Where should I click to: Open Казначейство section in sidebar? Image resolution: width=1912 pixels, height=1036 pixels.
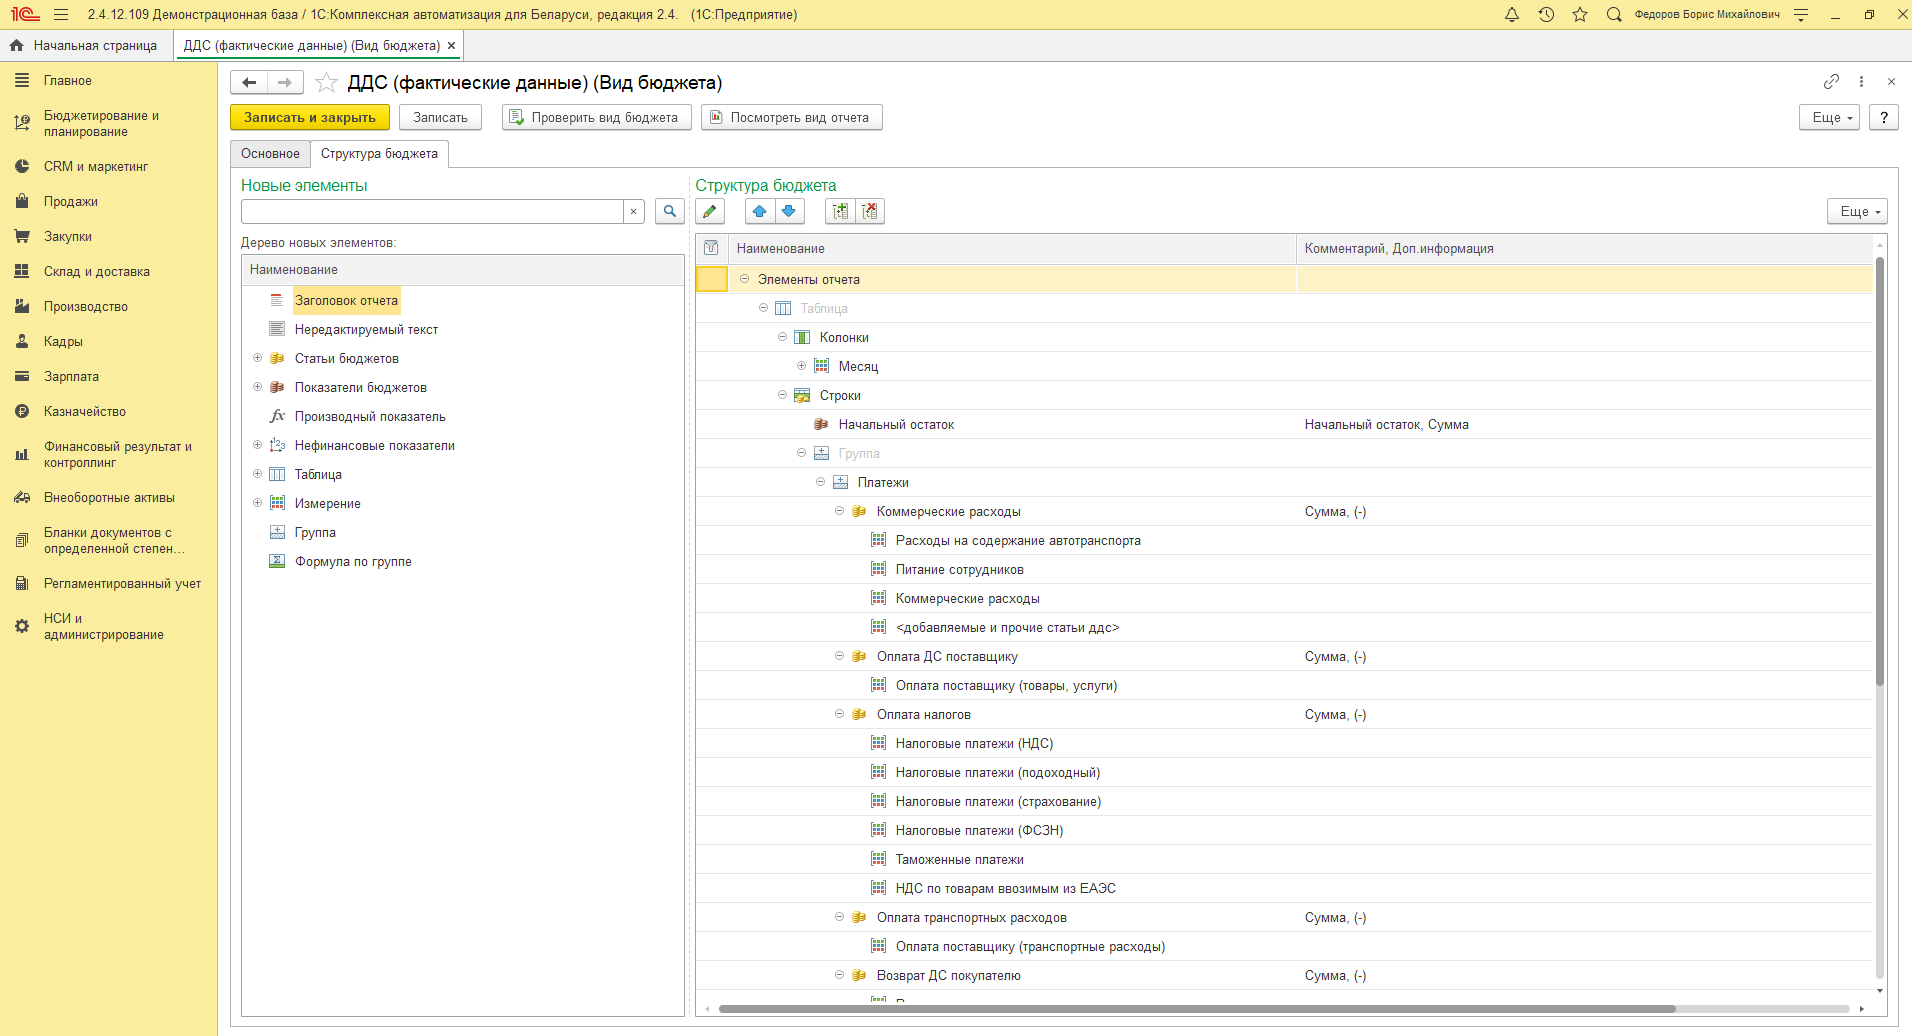[x=85, y=411]
